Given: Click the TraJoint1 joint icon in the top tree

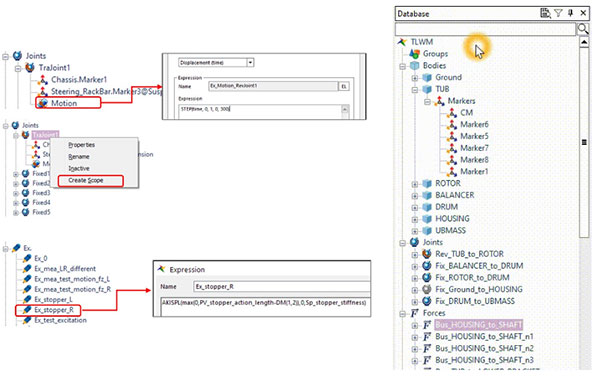Looking at the screenshot, I should [x=30, y=68].
